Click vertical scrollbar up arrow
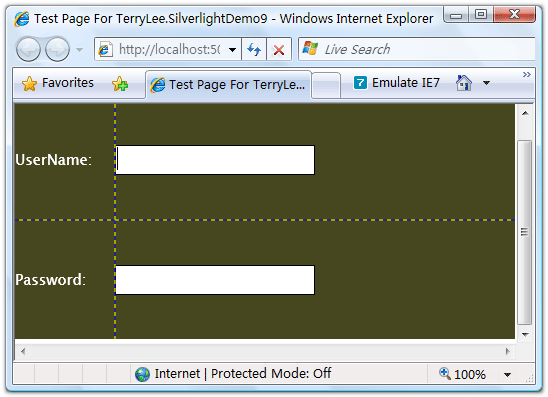Viewport: 548px width, 397px height. point(525,113)
